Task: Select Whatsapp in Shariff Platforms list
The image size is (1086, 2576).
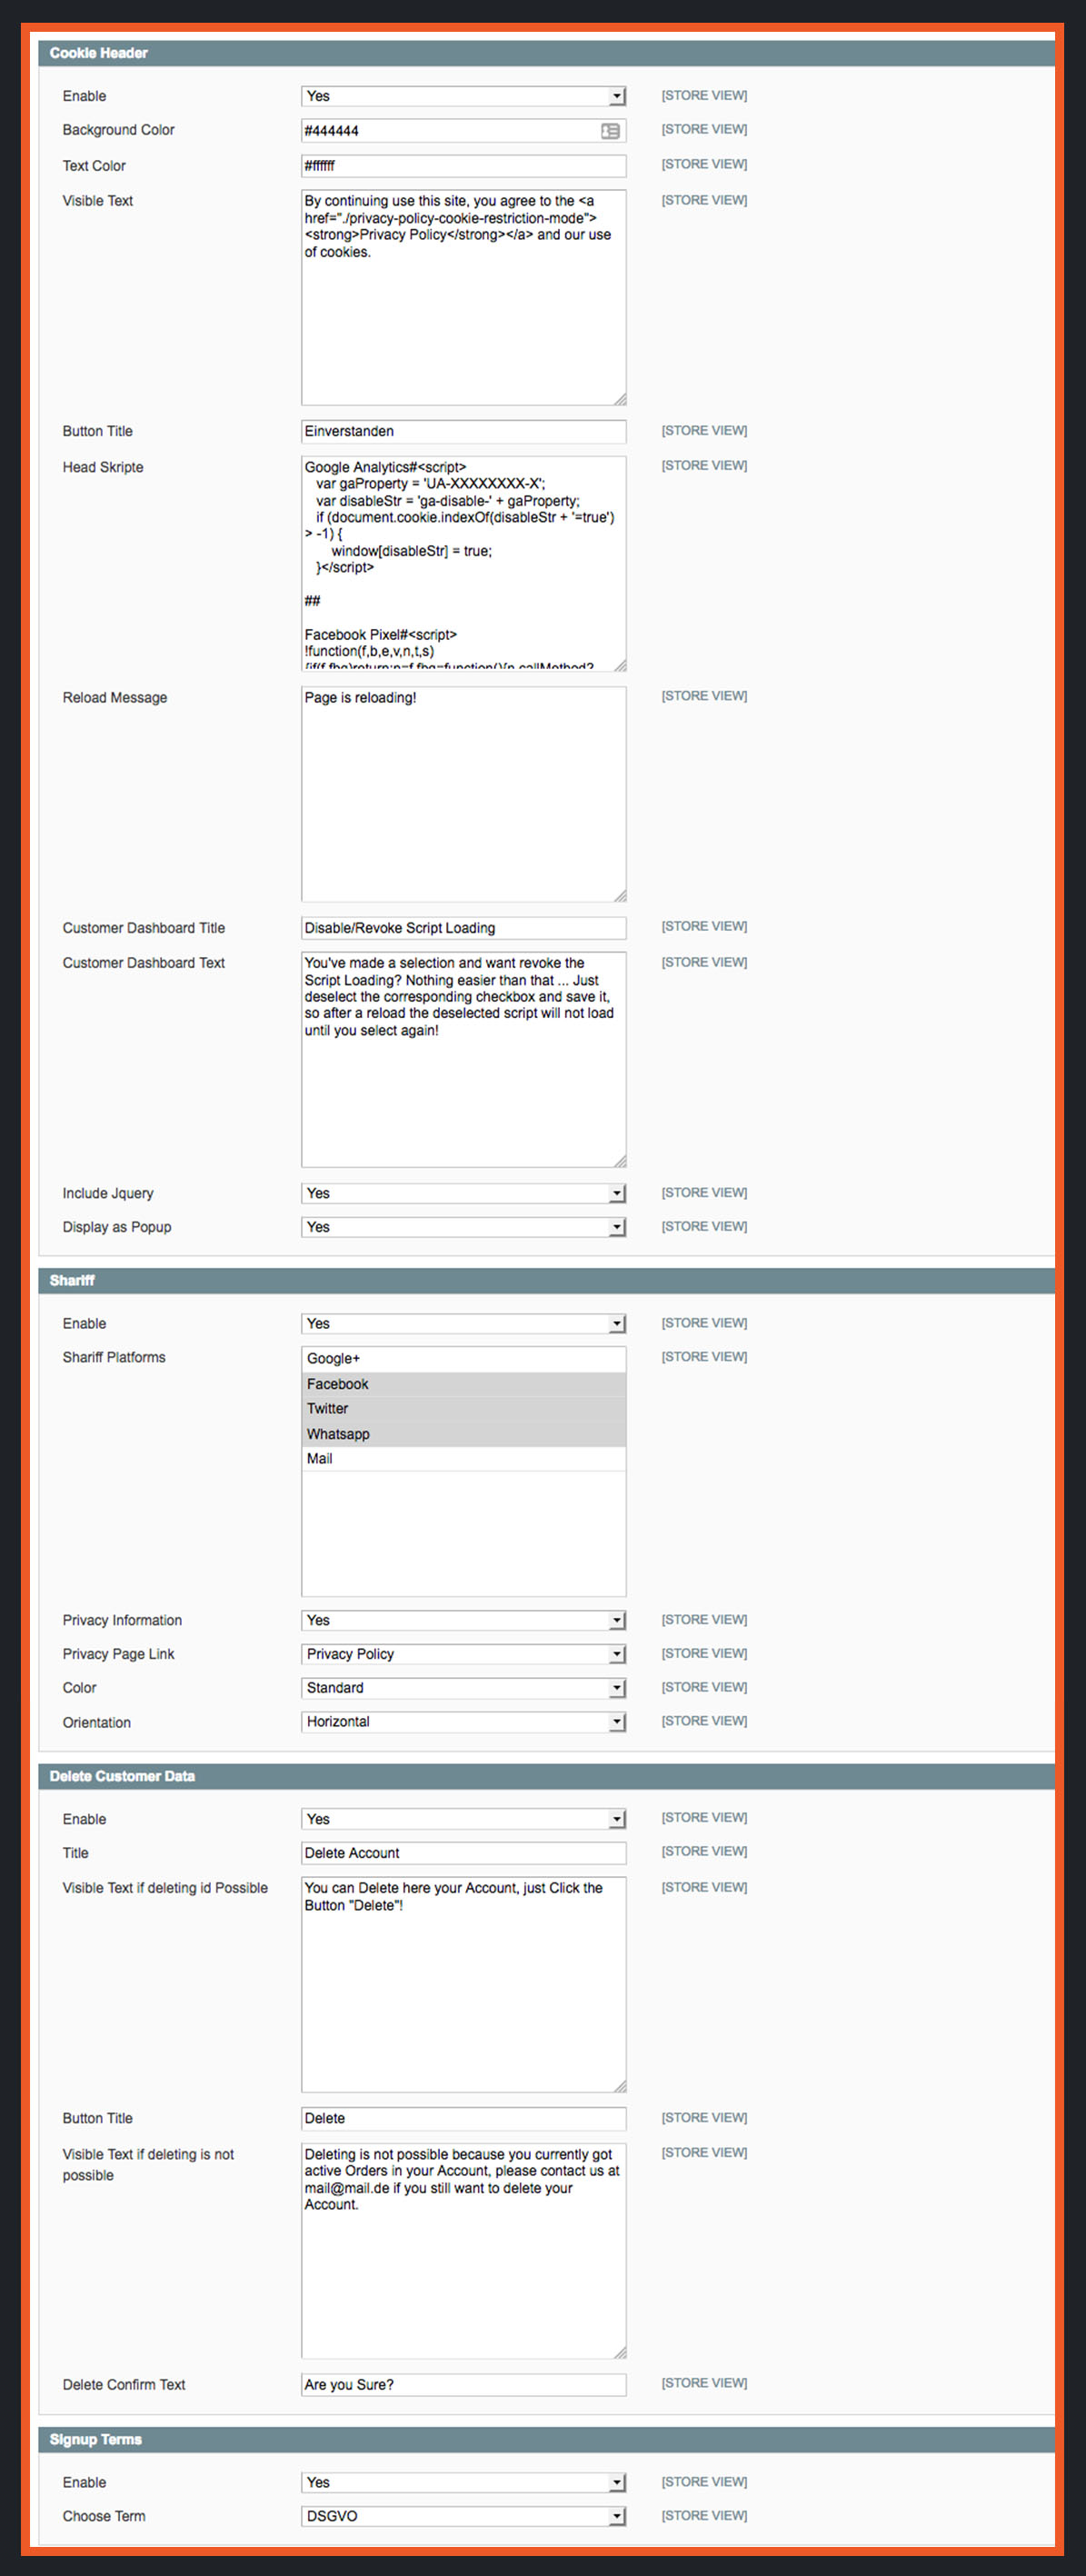Action: (463, 1434)
